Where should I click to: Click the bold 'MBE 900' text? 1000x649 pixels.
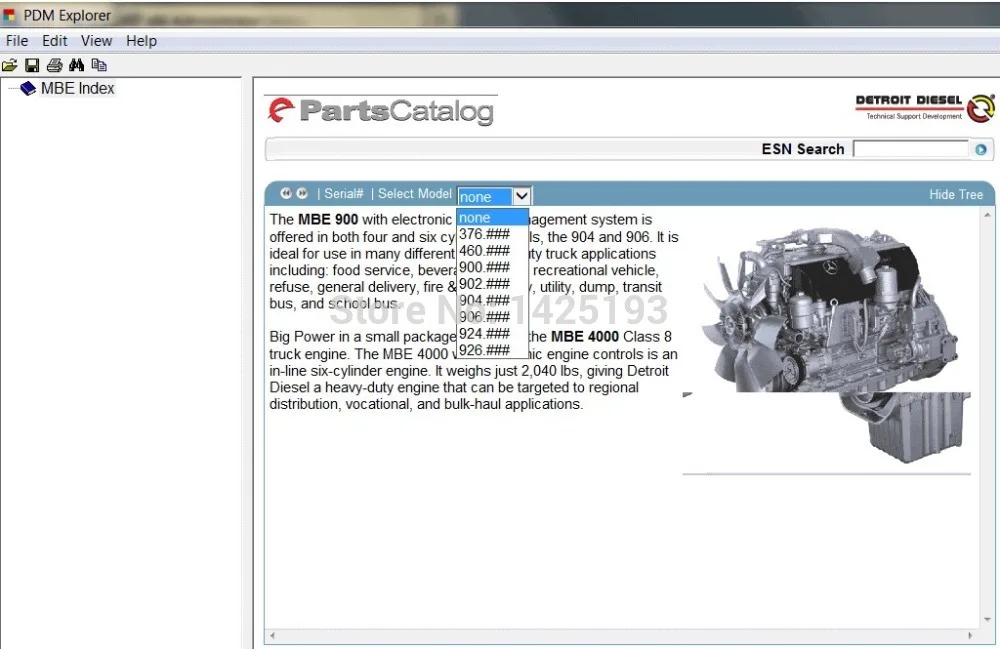point(328,219)
